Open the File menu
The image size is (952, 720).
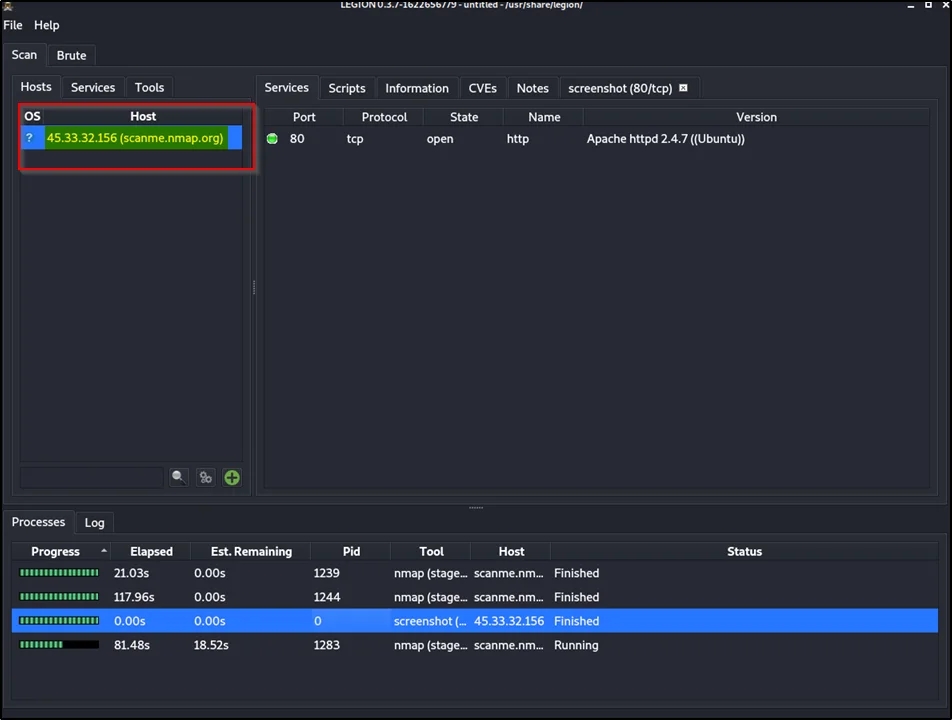(x=13, y=25)
